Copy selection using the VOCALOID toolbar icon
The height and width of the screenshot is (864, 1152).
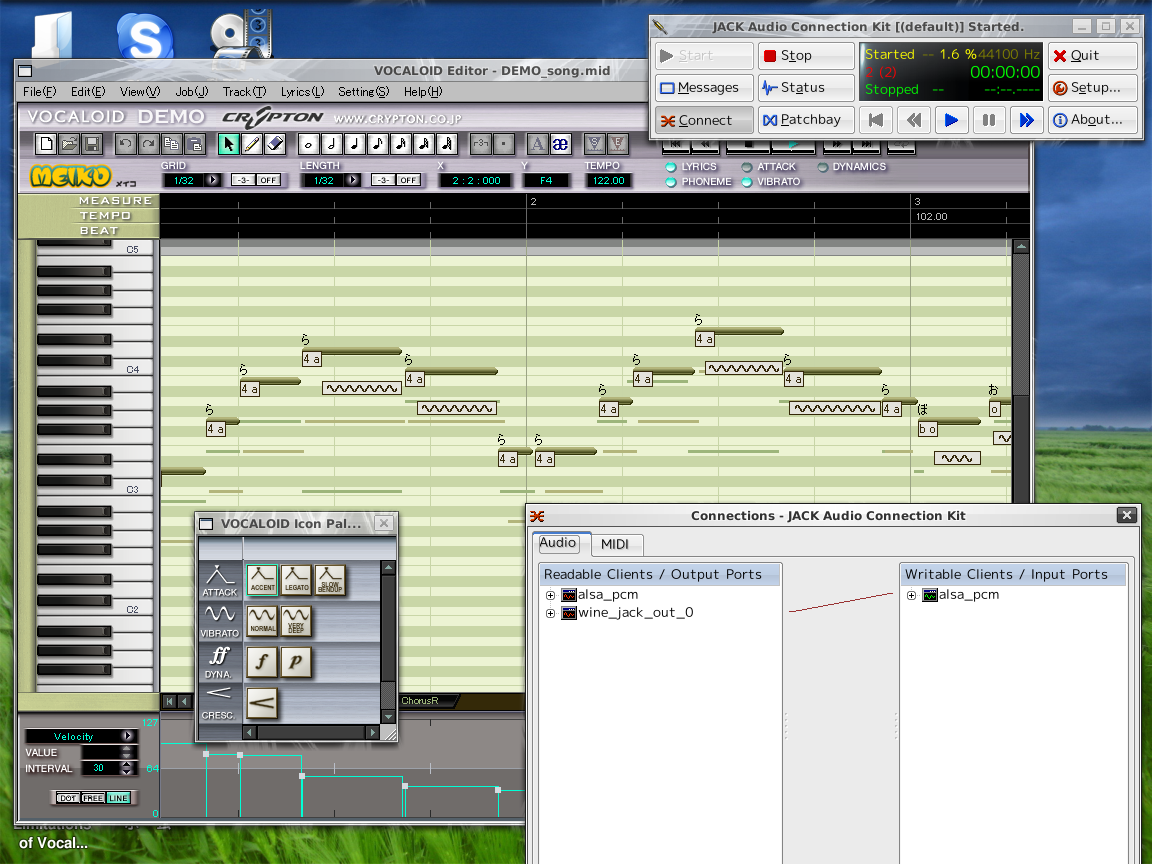[172, 143]
